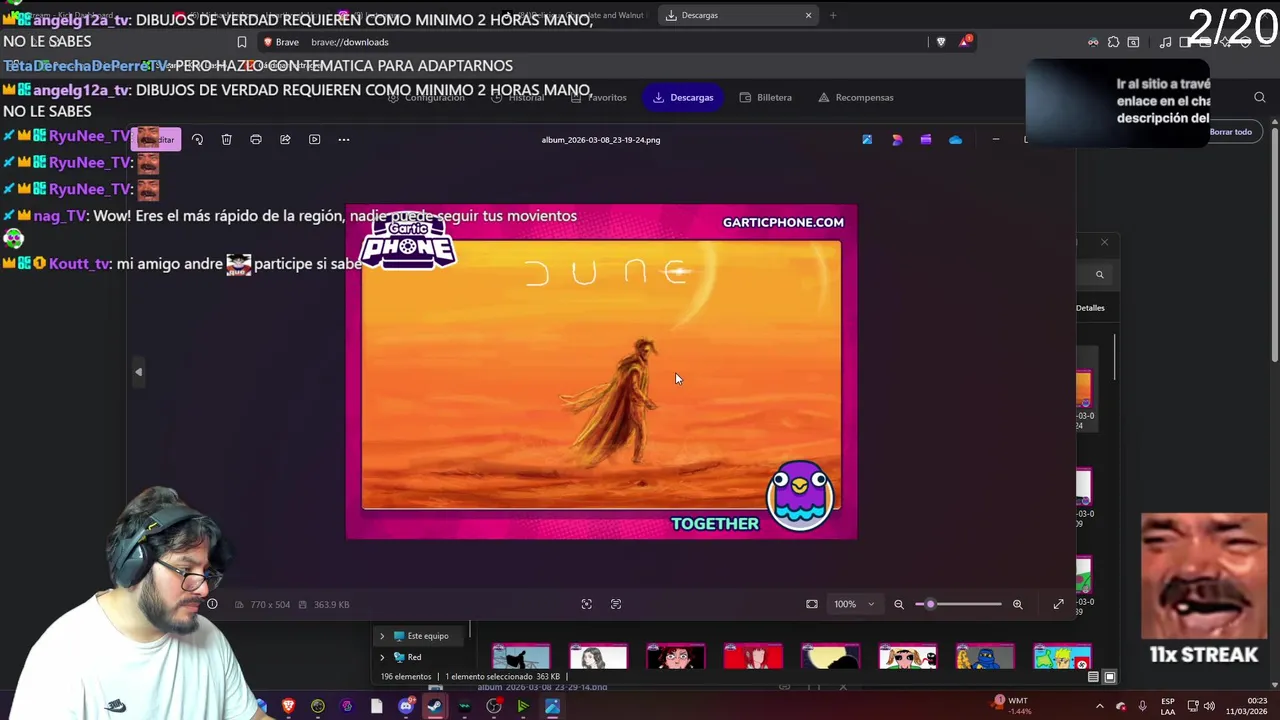Image resolution: width=1280 pixels, height=720 pixels.
Task: Zoom in with plus magnifier
Action: [1018, 604]
